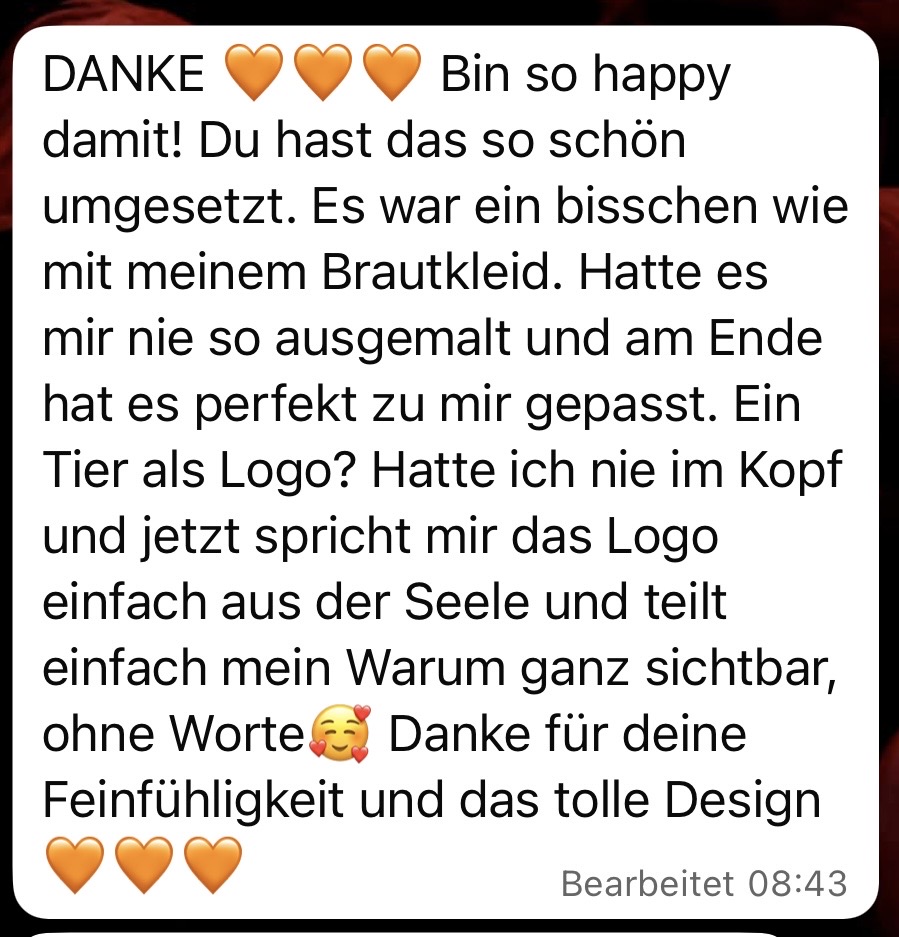Tap the third orange heart before 'Bin so happy'
The width and height of the screenshot is (899, 937).
[x=392, y=72]
